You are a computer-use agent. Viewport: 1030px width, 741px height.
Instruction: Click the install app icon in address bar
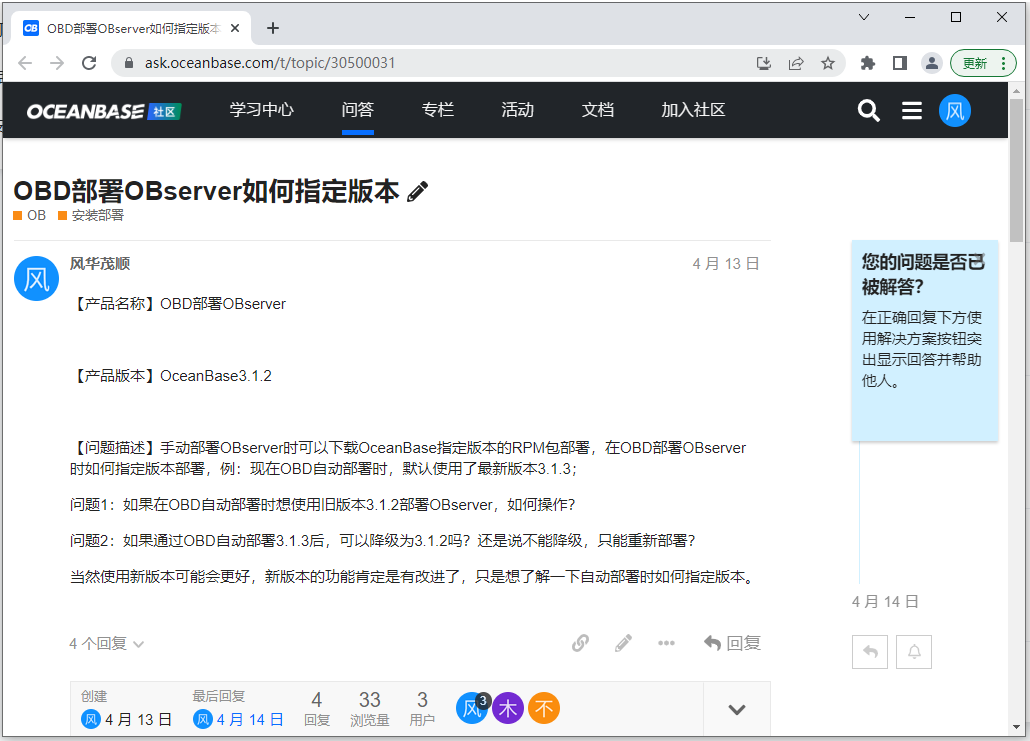pyautogui.click(x=763, y=63)
